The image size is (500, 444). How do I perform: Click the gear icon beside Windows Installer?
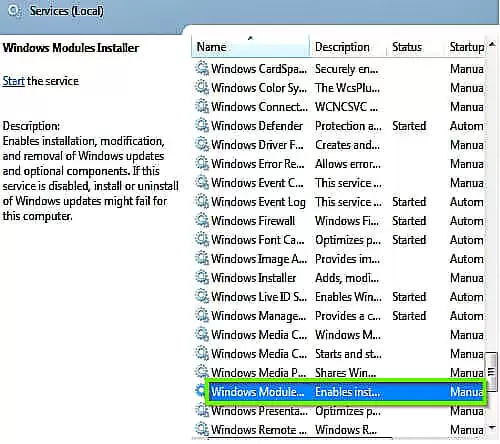click(x=202, y=277)
